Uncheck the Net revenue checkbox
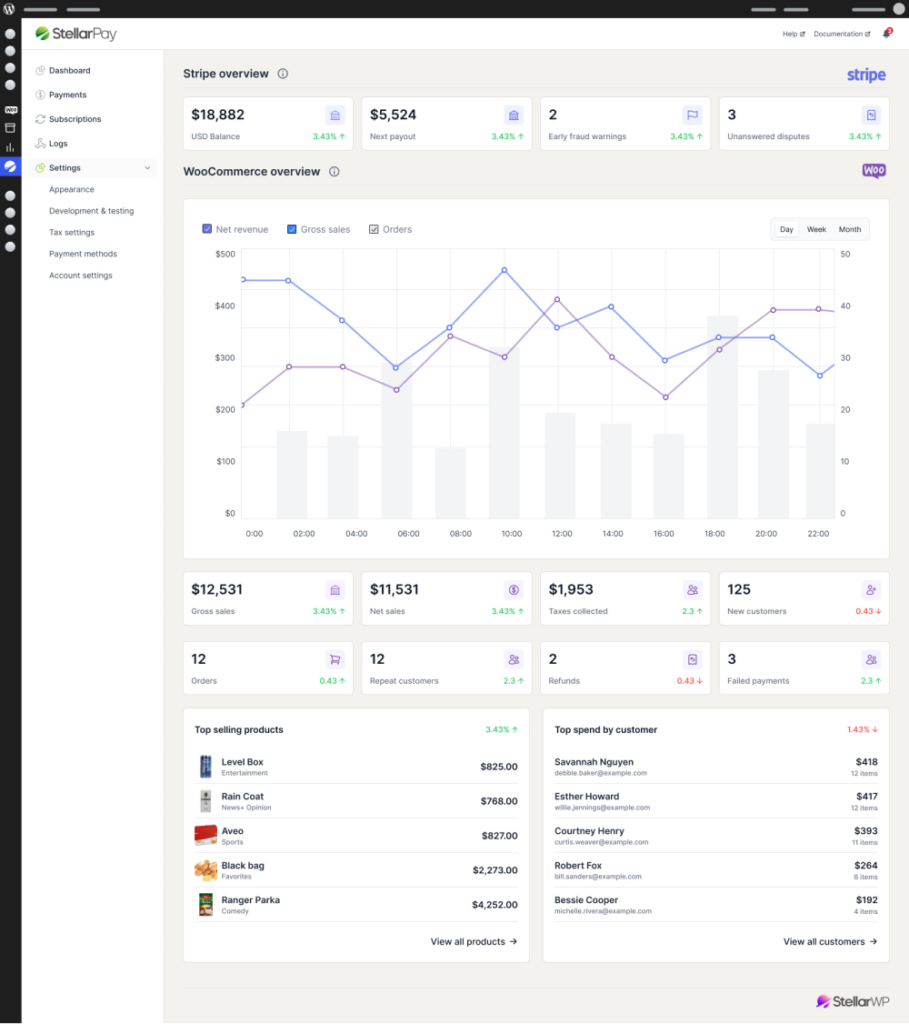Screen dimensions: 909x1024 click(207, 229)
